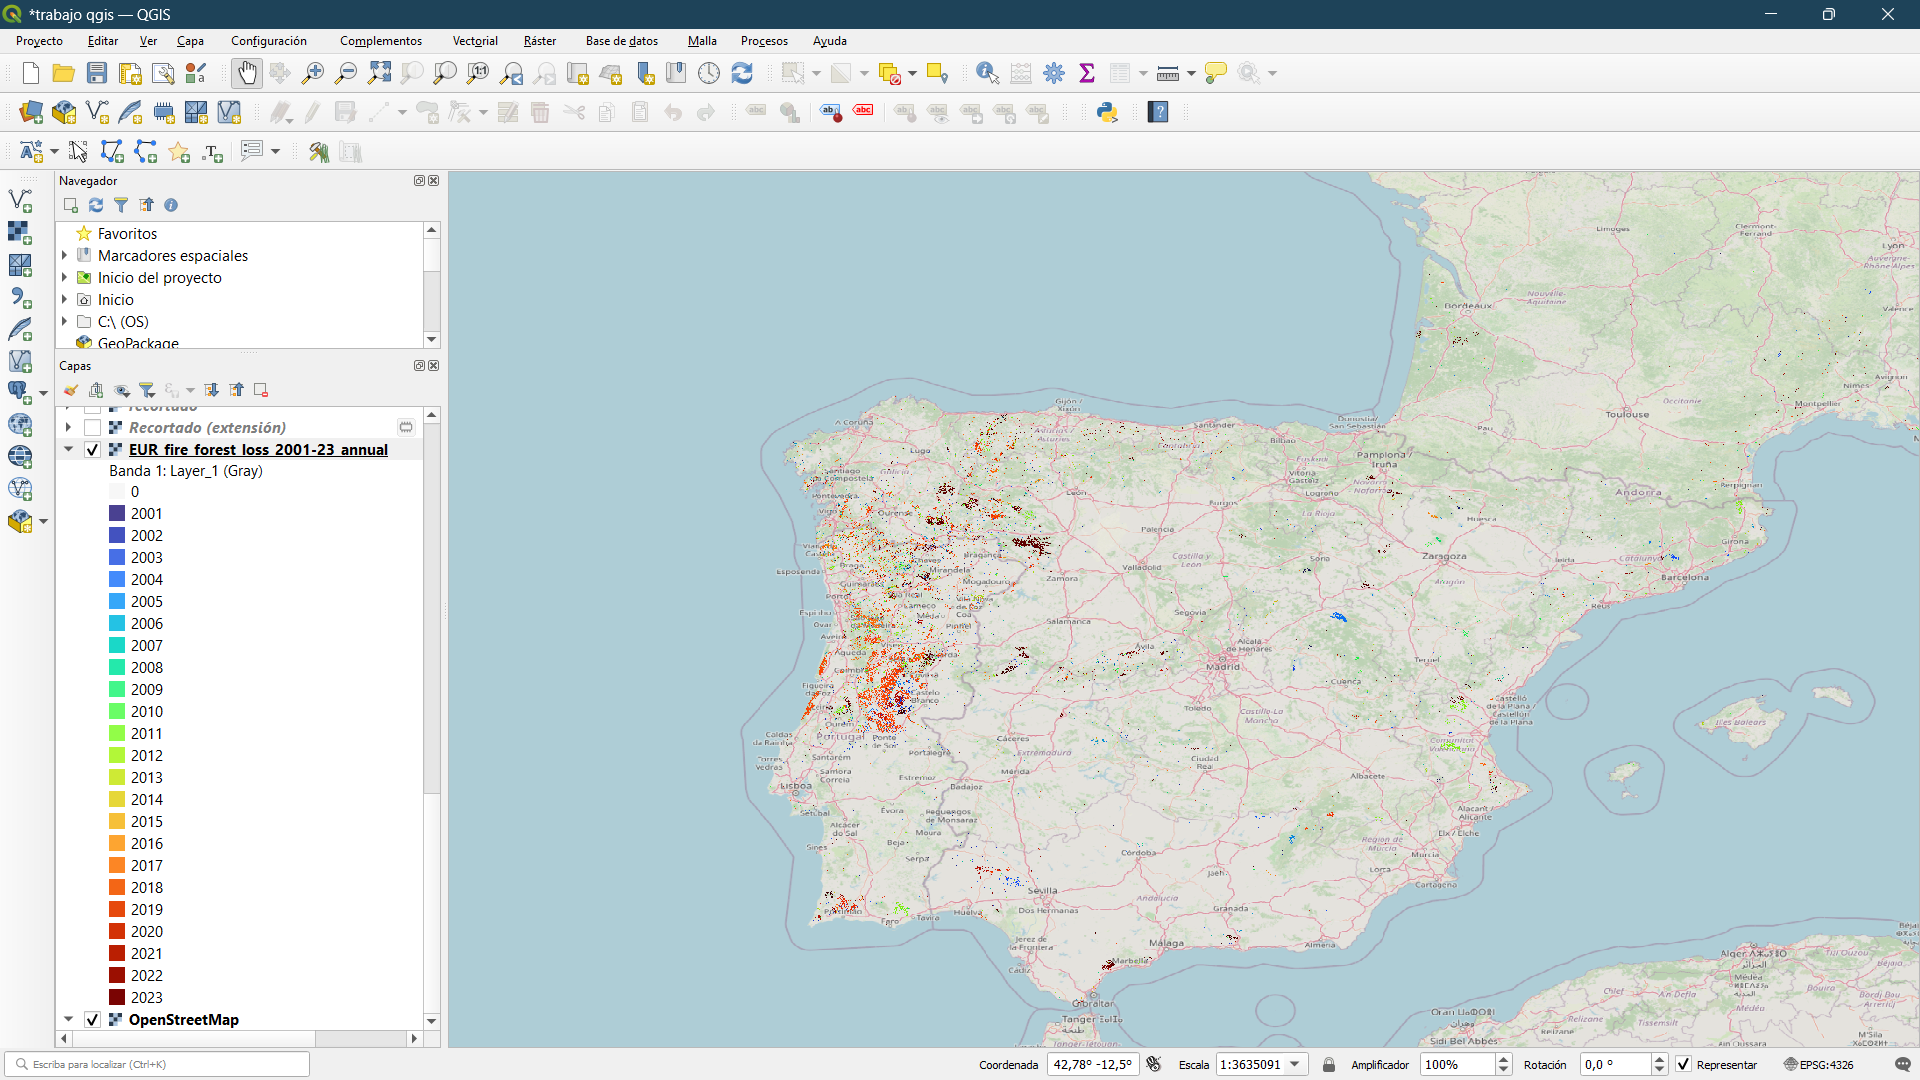
Task: Open the Processing Toolbox gear icon
Action: (x=1054, y=73)
